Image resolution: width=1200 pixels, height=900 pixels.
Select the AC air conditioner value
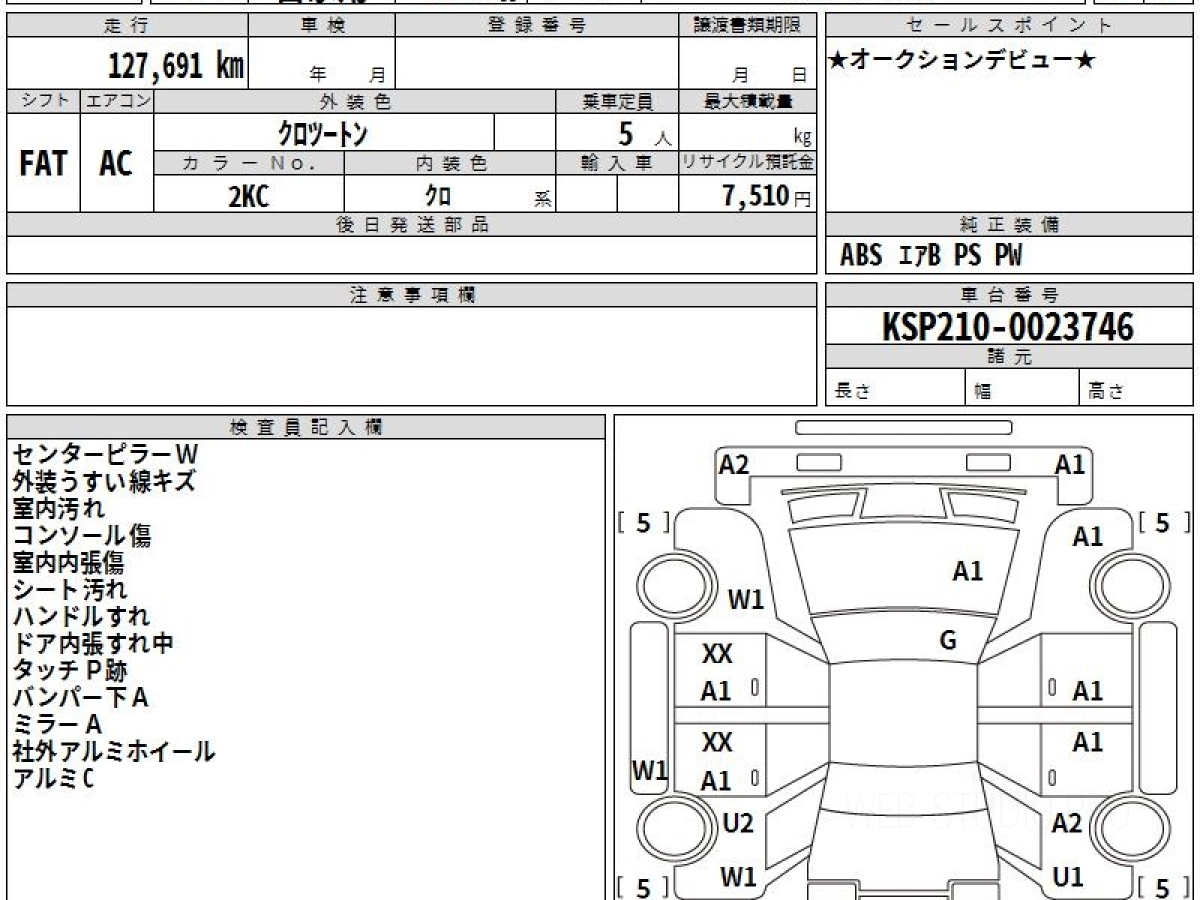tap(116, 164)
